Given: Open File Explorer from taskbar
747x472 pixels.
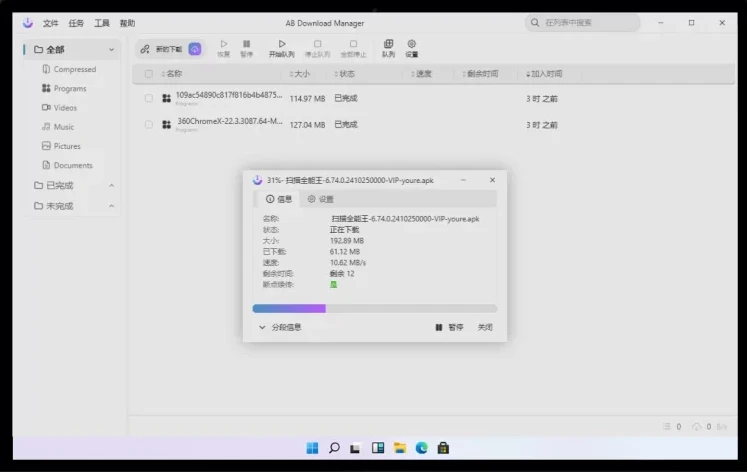Looking at the screenshot, I should click(x=400, y=448).
